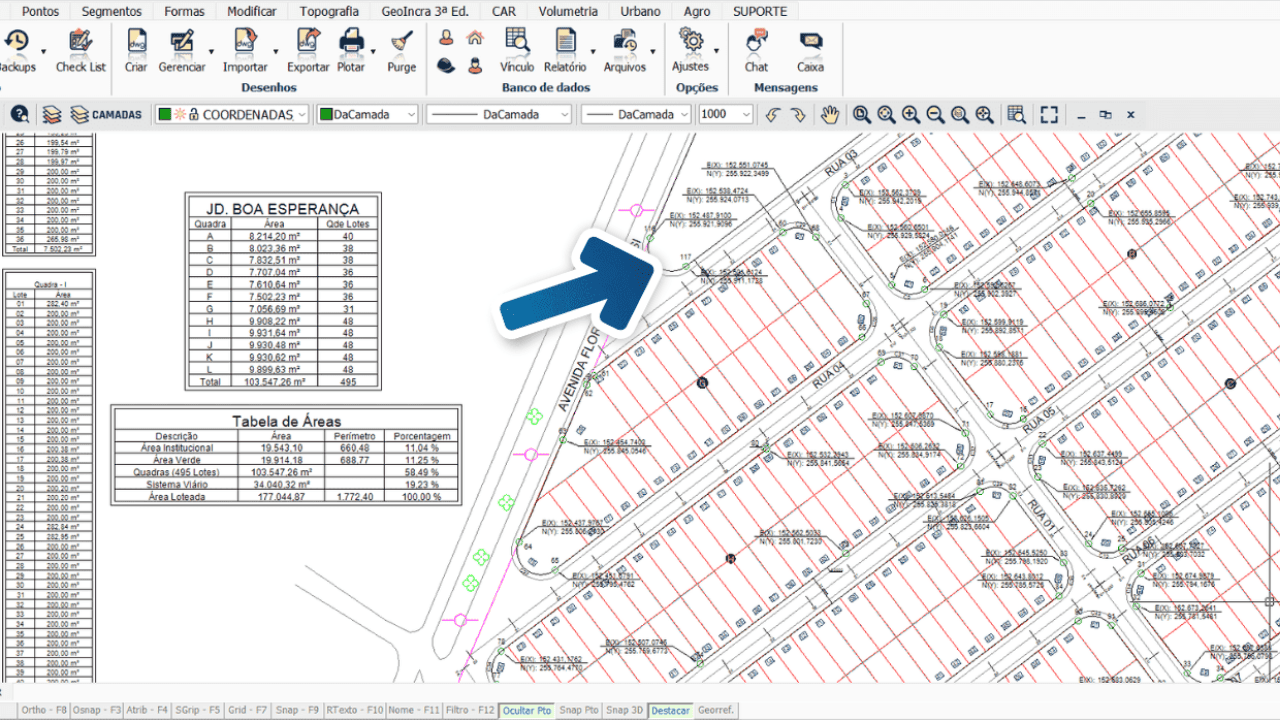Click the green layer color swatch by COORDENADAS

(165, 114)
